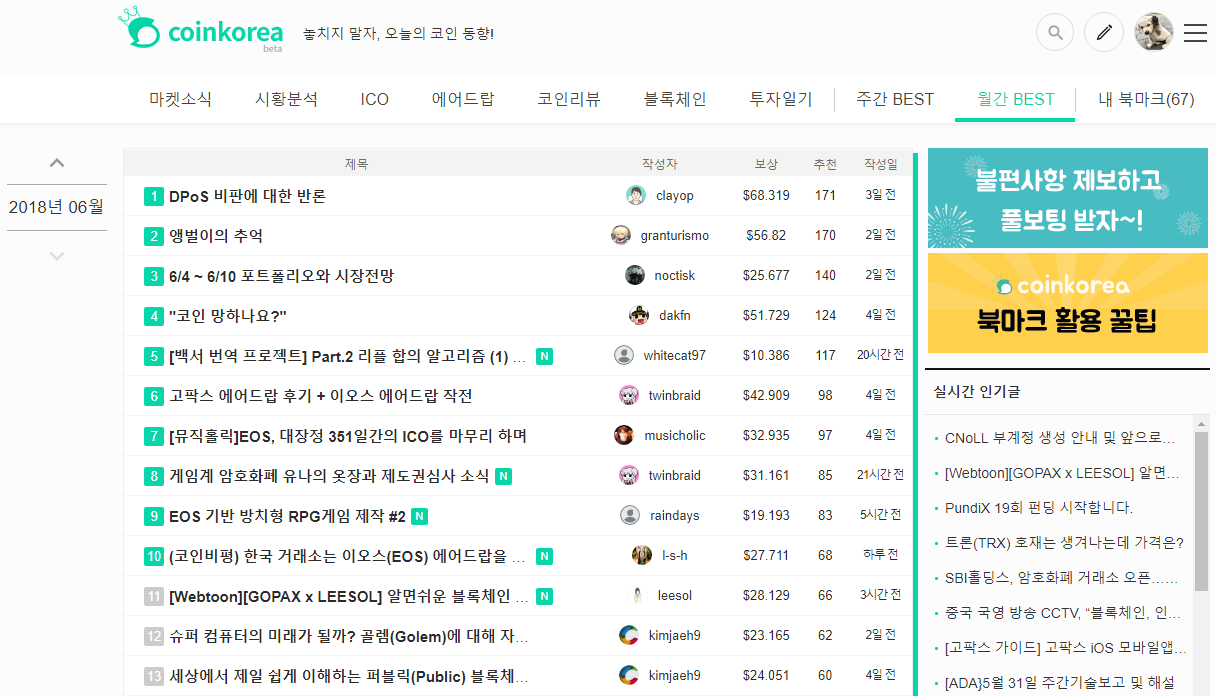This screenshot has width=1216, height=696.
Task: Click rank badge 1 beside DPoS post
Action: click(153, 196)
